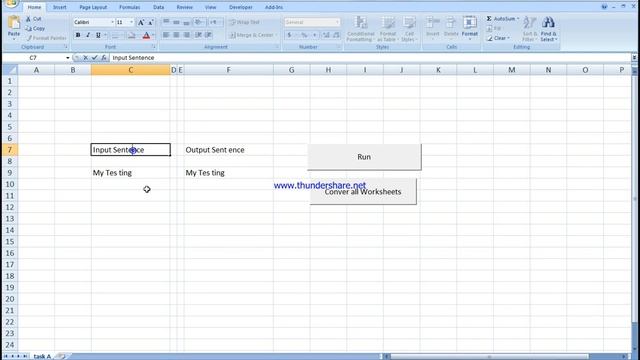This screenshot has width=640, height=360.
Task: Open Conditional Formatting
Action: 360,29
